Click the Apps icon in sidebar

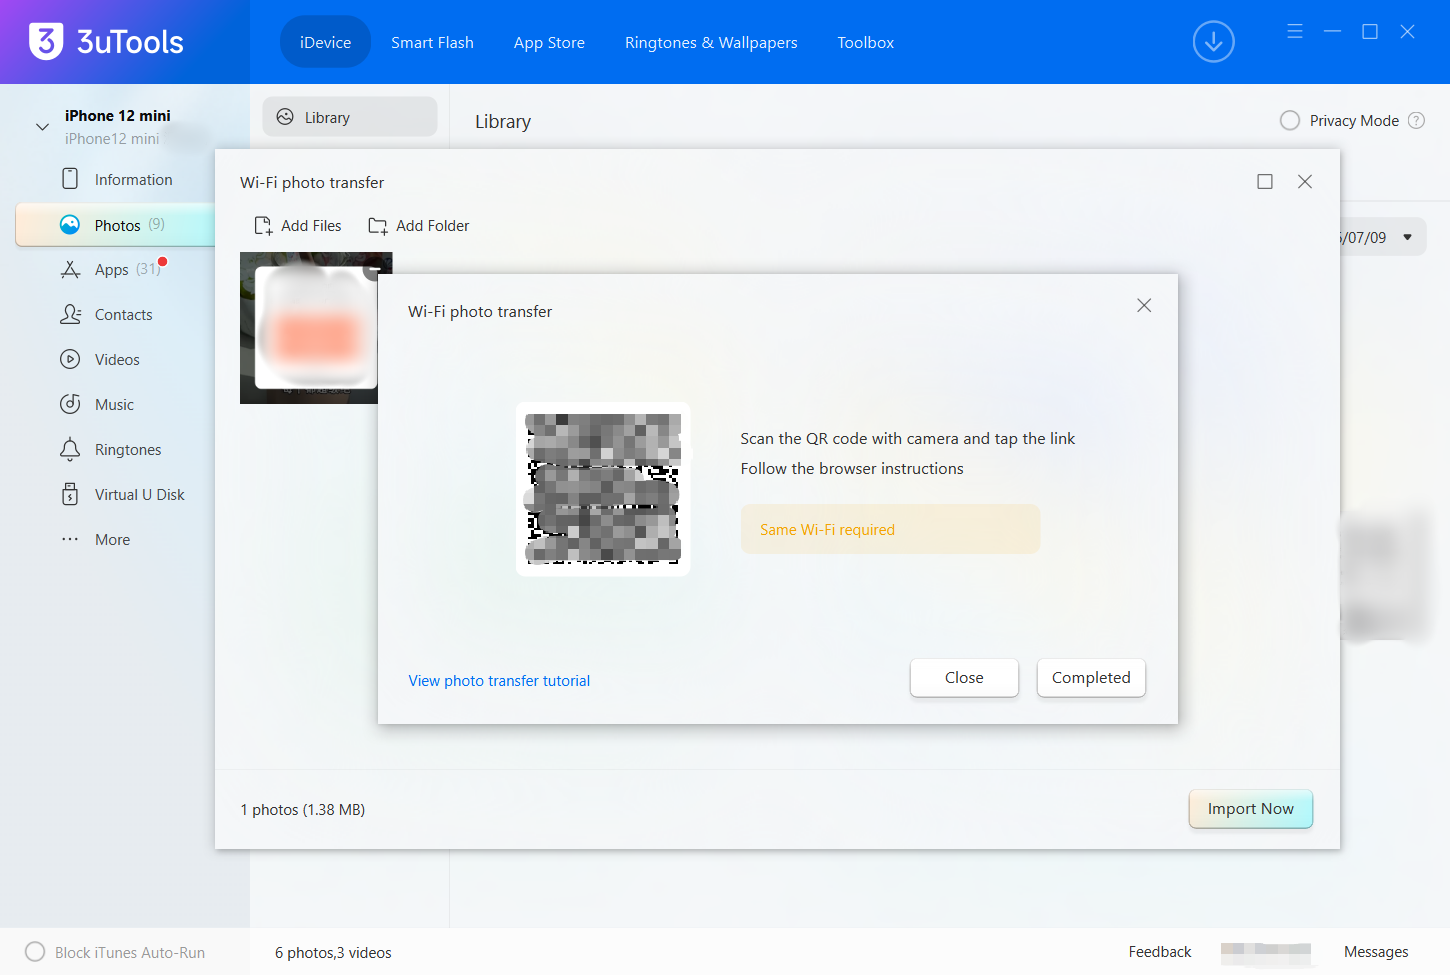click(x=70, y=270)
